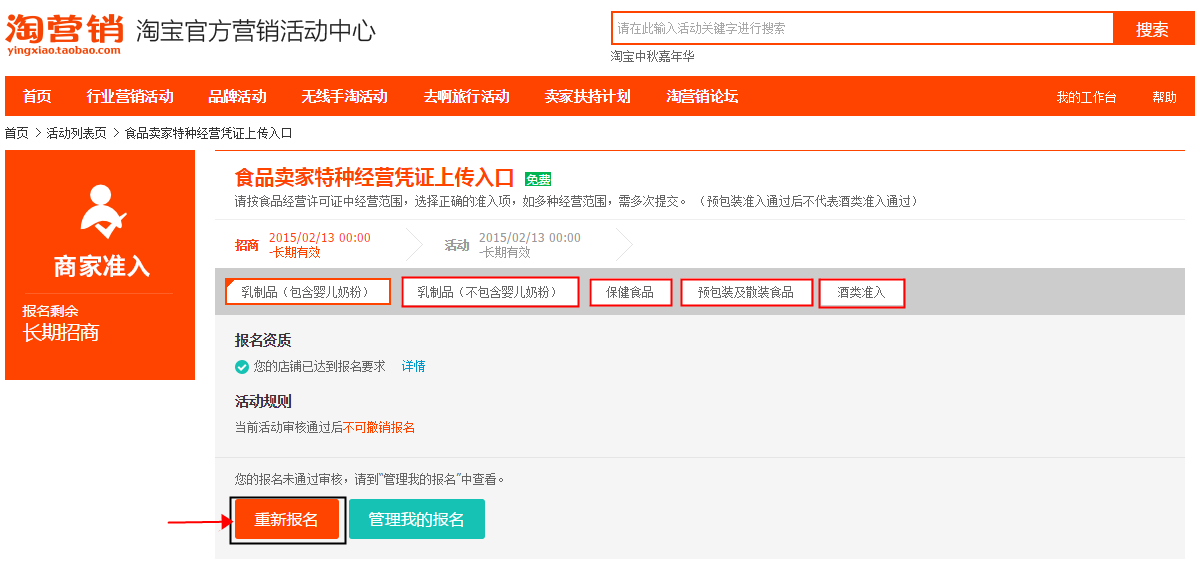Focus the activity keyword search field

(x=862, y=28)
